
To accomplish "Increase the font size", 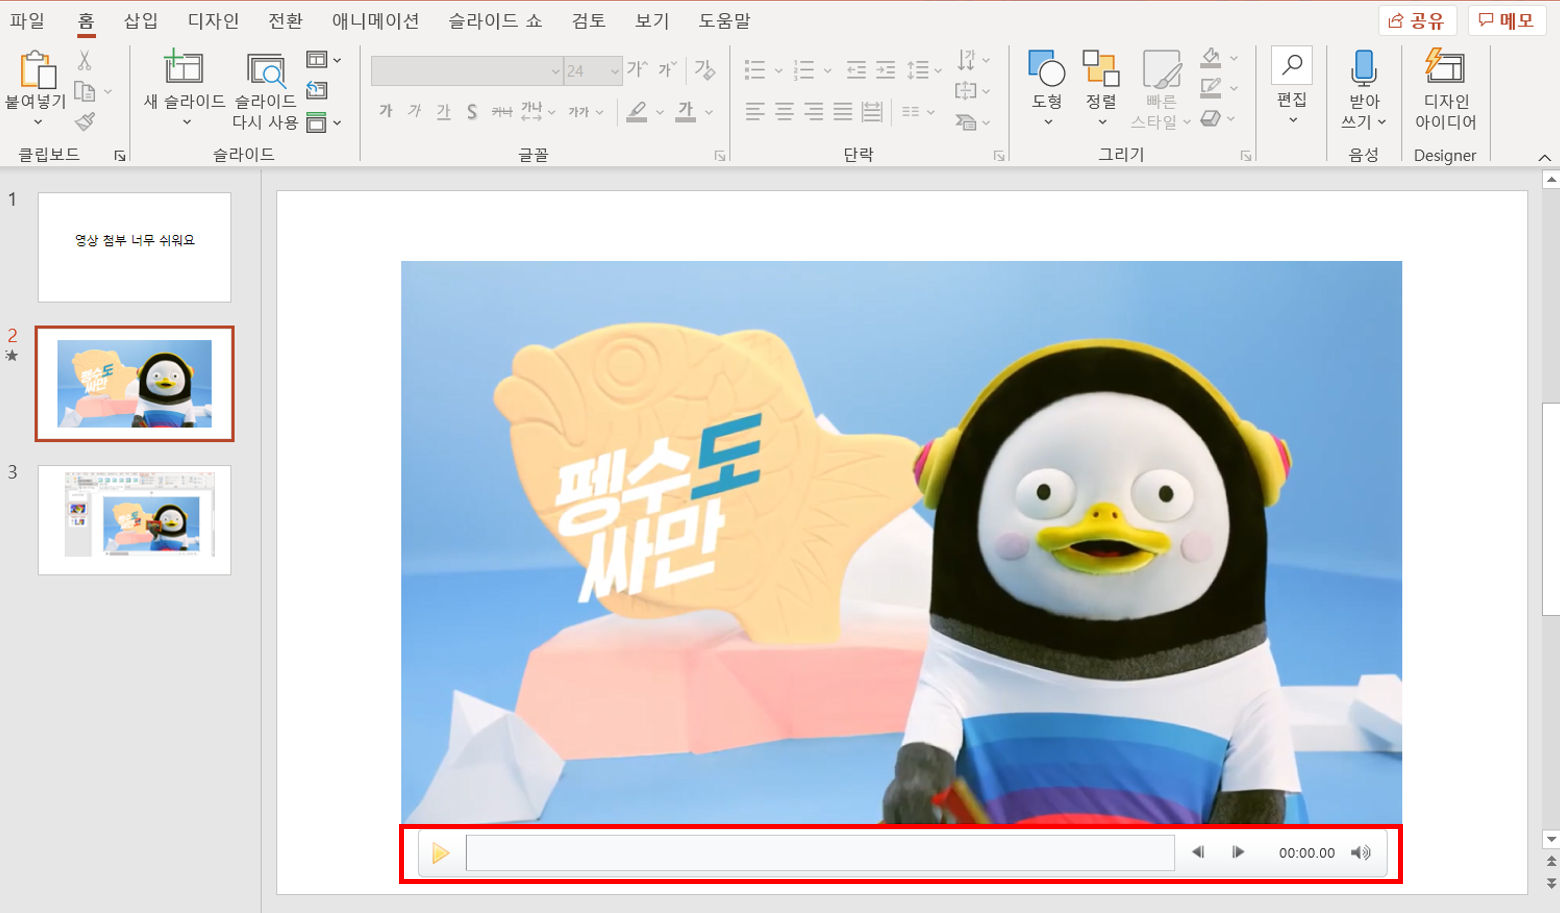I will point(637,70).
